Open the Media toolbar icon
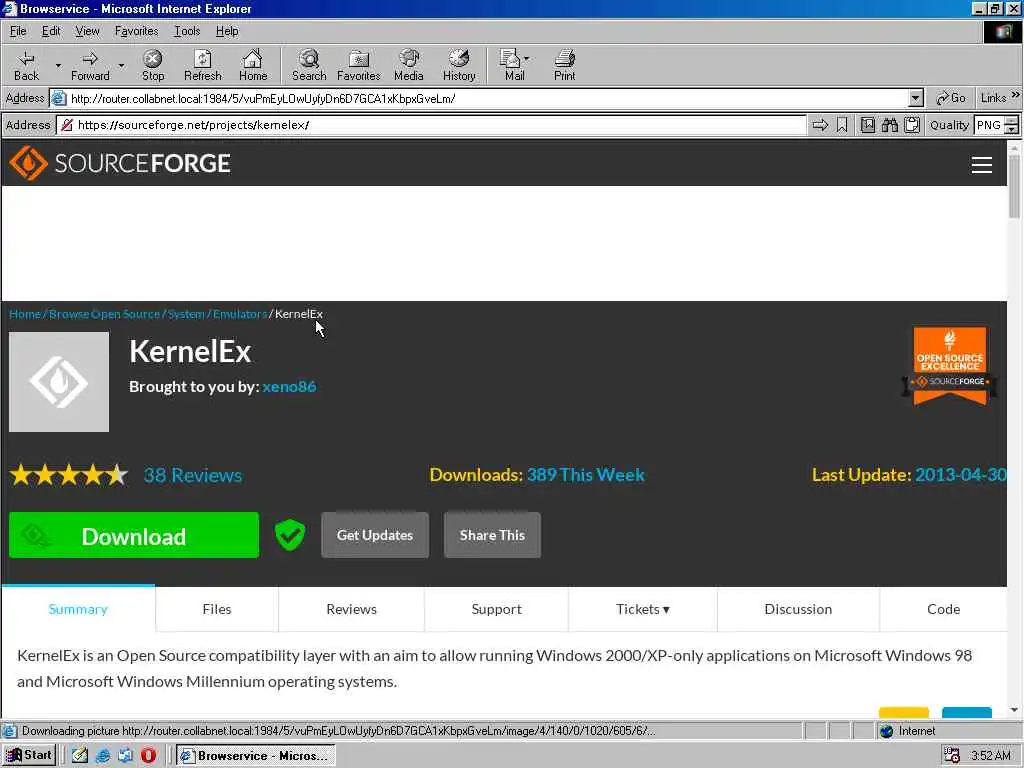Viewport: 1024px width, 768px height. [409, 66]
